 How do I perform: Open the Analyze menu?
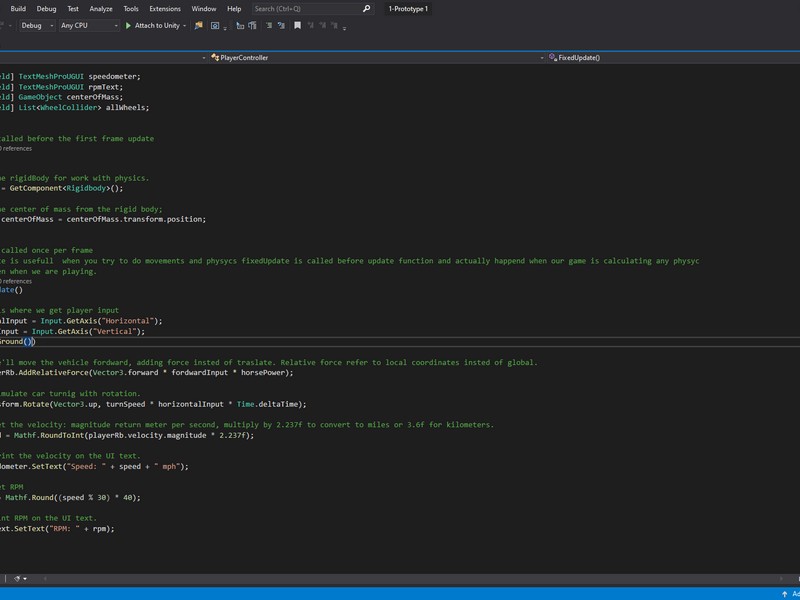coord(101,8)
